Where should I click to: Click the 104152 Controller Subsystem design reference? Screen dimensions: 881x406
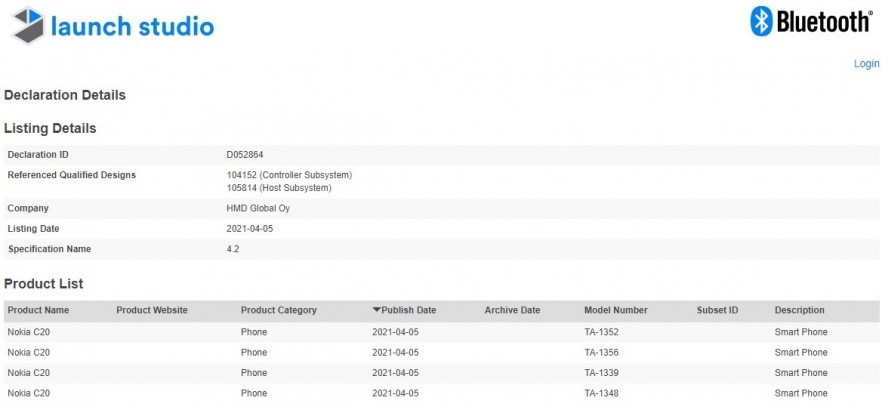click(289, 175)
